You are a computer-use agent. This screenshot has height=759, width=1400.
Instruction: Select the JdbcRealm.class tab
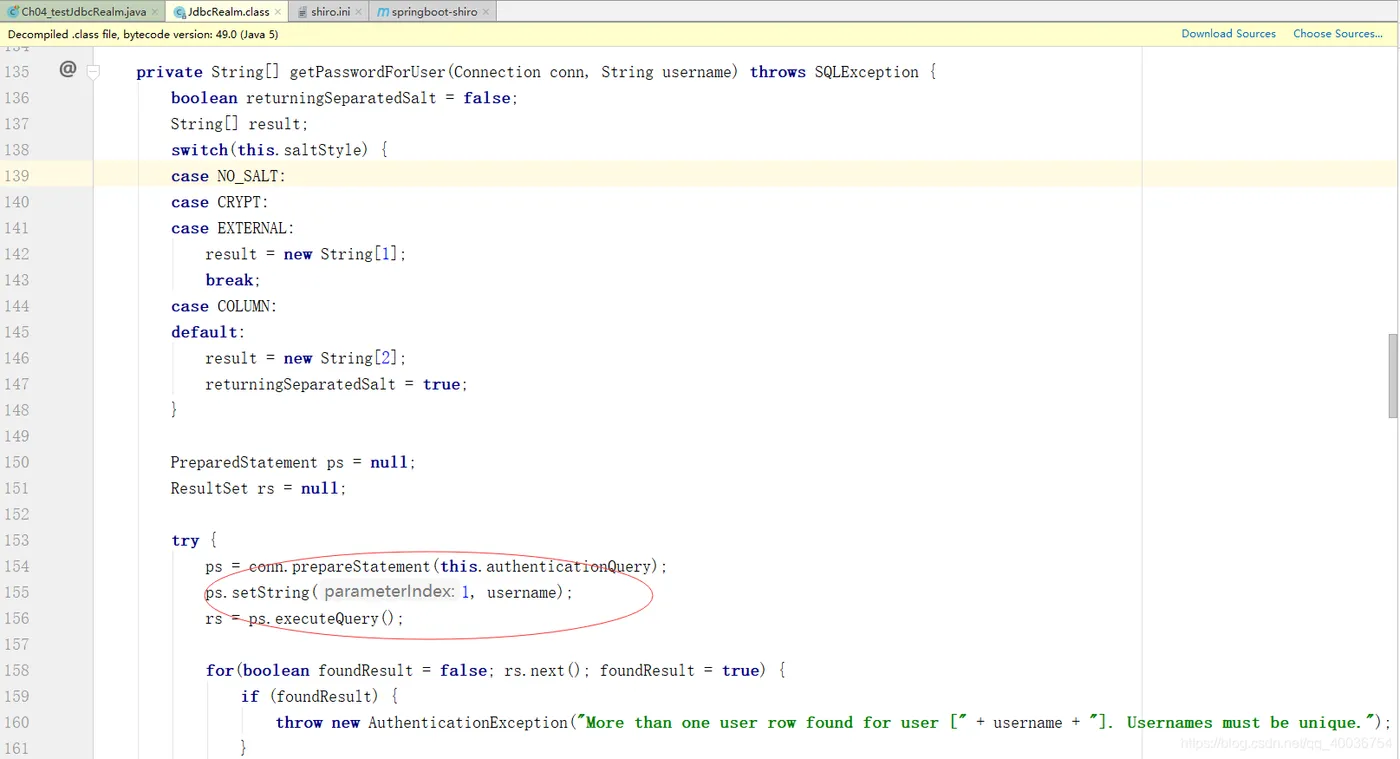[x=229, y=12]
